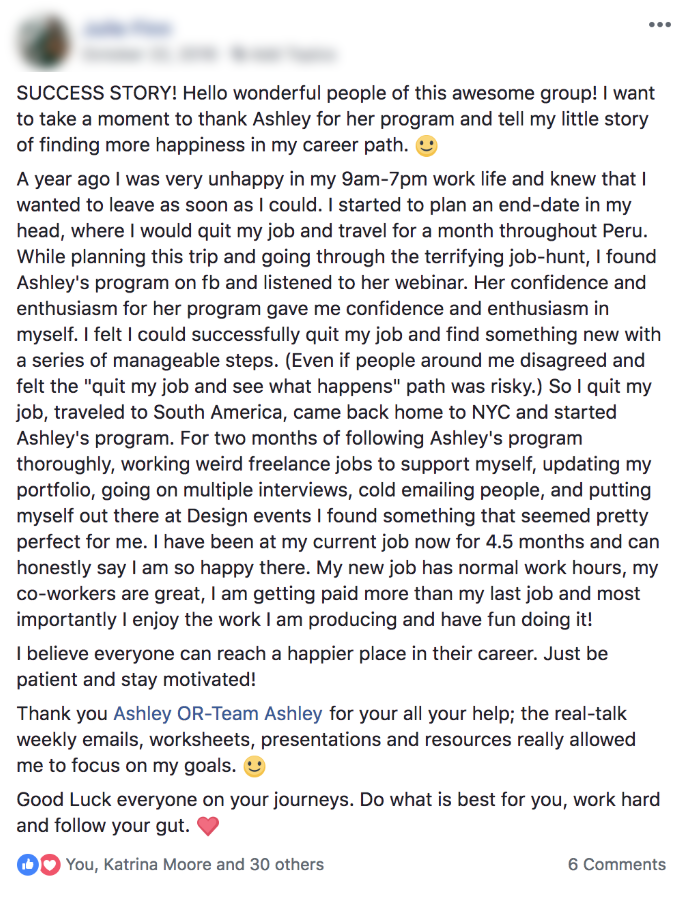The image size is (682, 906).
Task: Click "30 others" to view all reactions
Action: (x=287, y=864)
